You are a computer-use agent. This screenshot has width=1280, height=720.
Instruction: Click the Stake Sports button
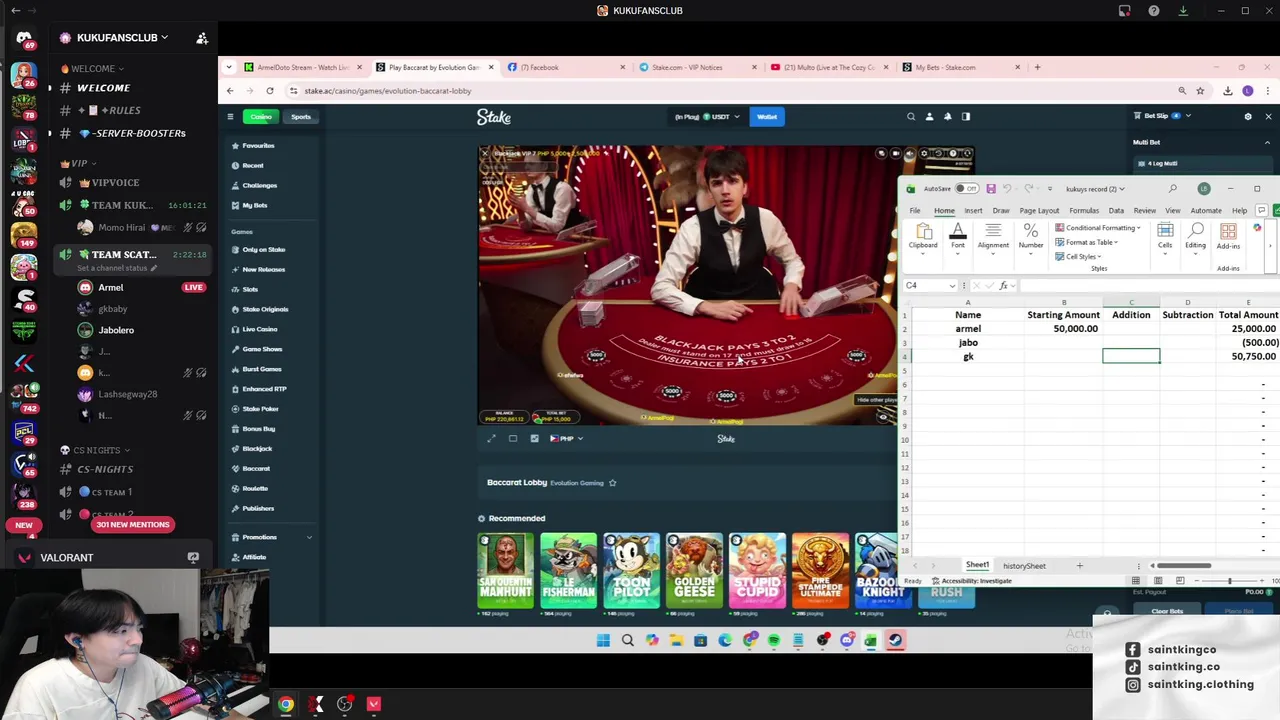click(301, 117)
